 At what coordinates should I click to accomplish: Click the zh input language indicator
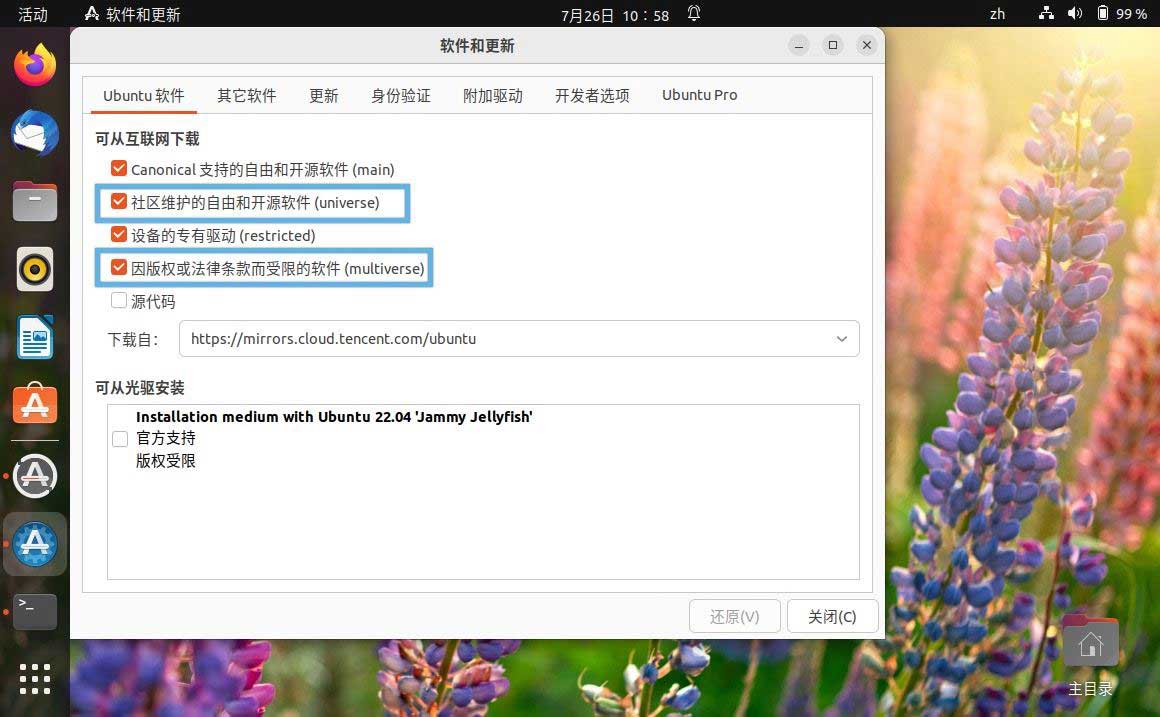(x=997, y=14)
